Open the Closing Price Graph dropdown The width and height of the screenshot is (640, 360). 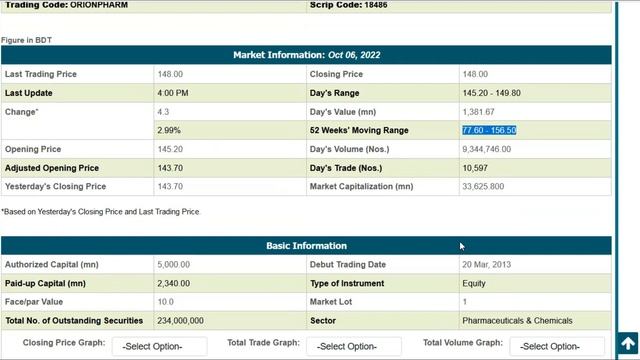tap(160, 347)
